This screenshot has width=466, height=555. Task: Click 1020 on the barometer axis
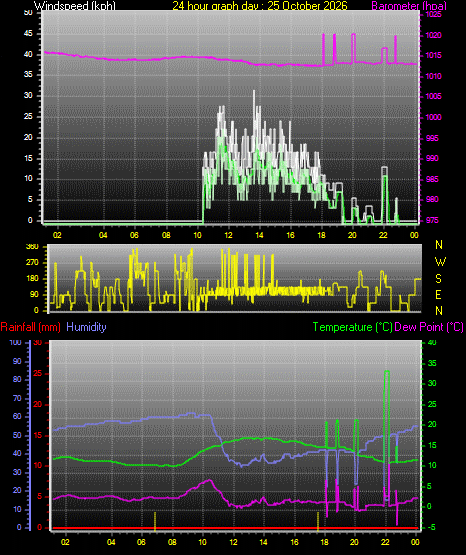pos(433,35)
